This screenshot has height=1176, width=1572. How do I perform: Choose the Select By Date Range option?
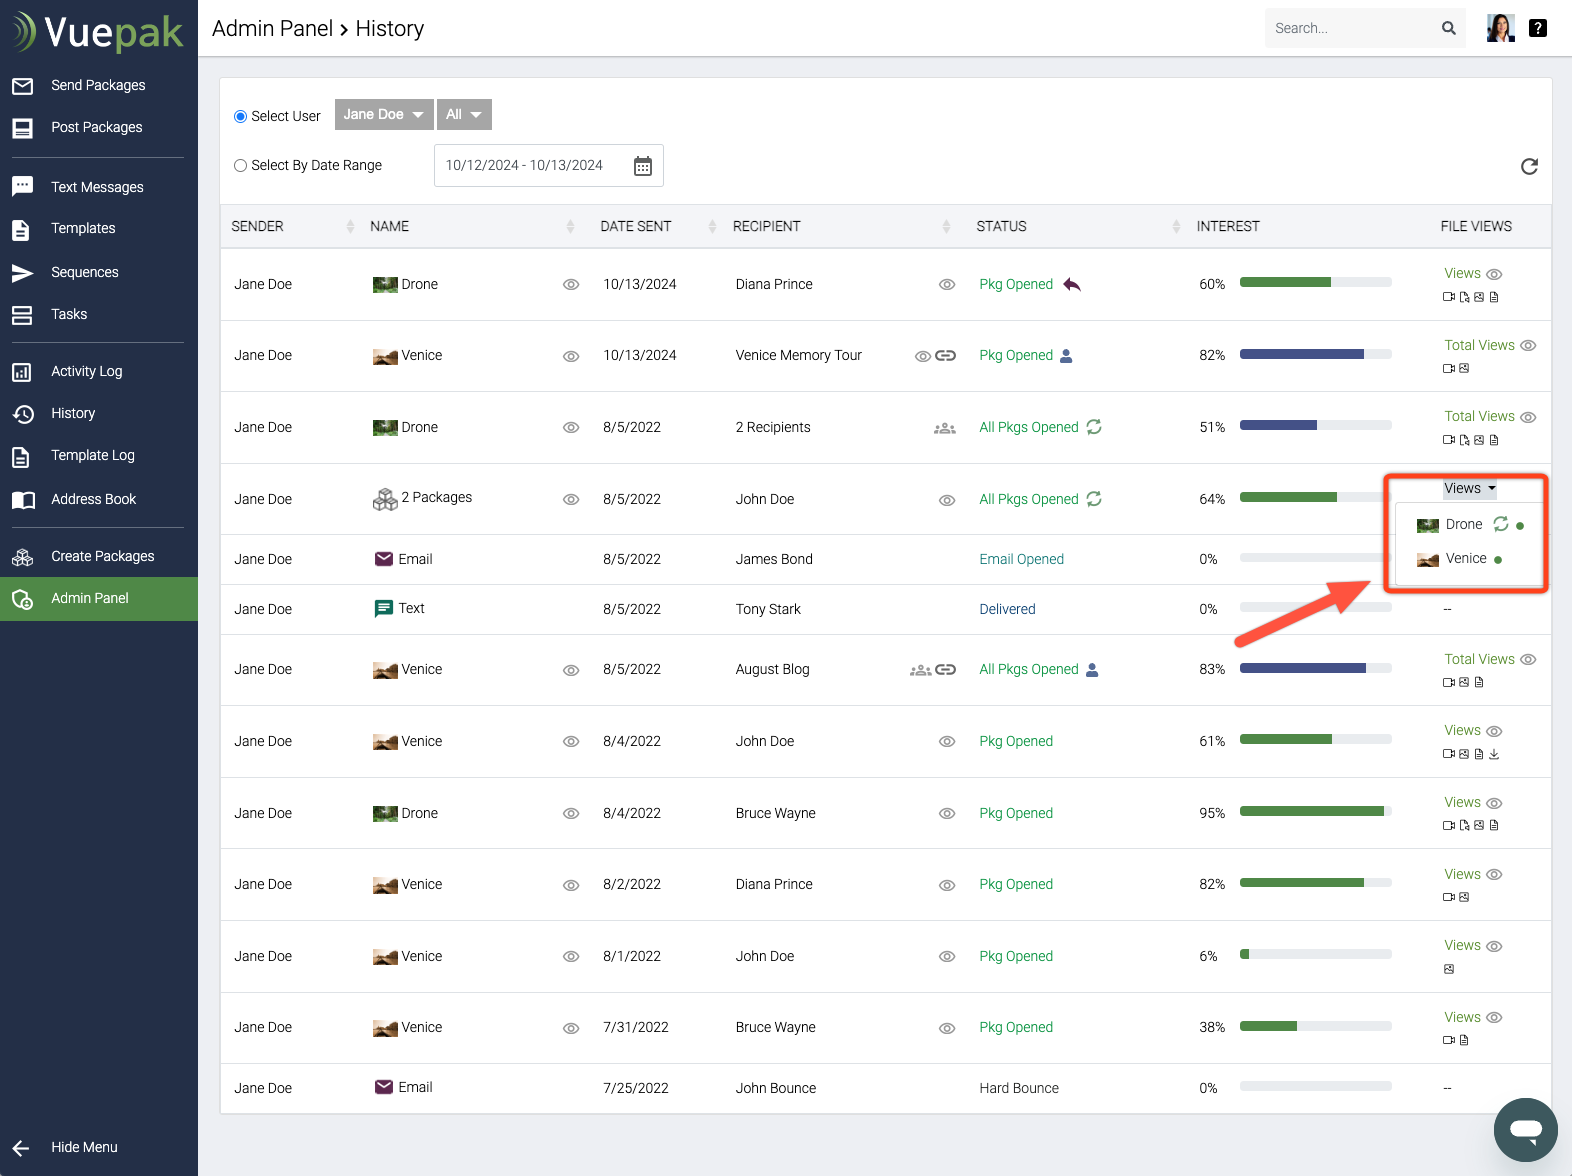tap(240, 166)
